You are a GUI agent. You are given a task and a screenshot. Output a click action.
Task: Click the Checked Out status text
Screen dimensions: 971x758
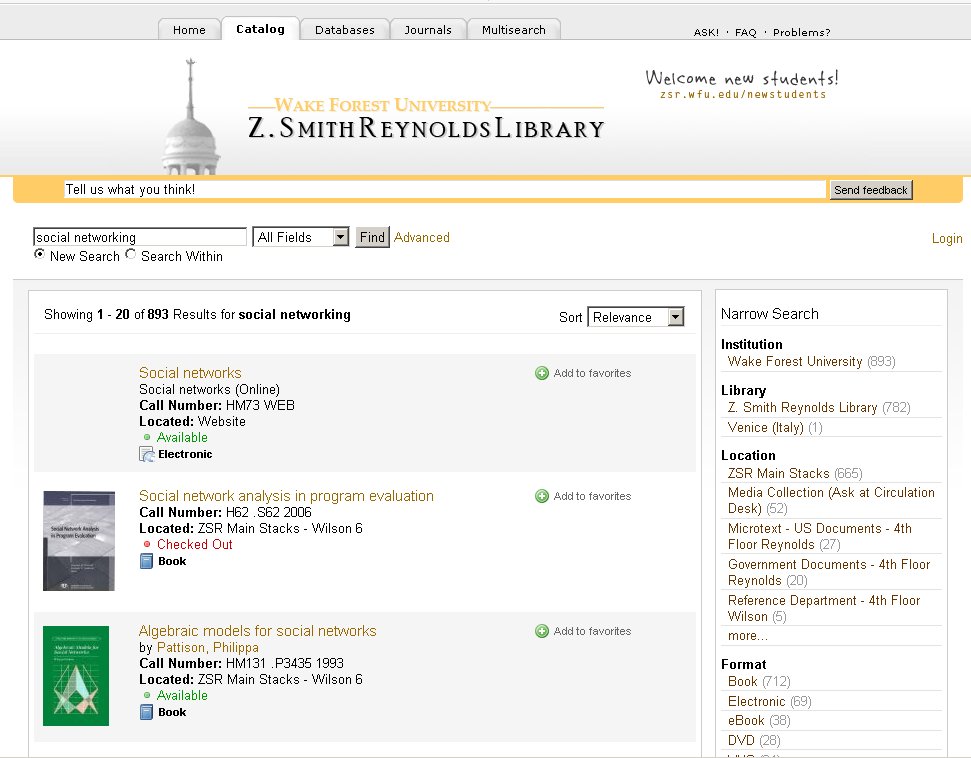pos(194,544)
